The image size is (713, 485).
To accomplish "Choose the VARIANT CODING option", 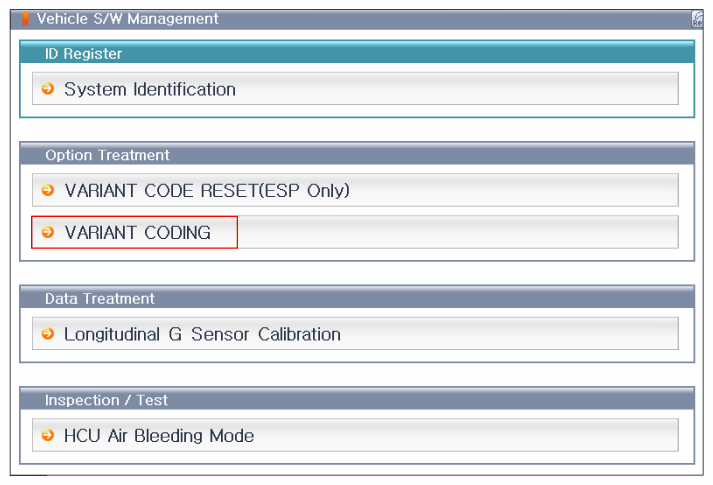I will tap(137, 232).
